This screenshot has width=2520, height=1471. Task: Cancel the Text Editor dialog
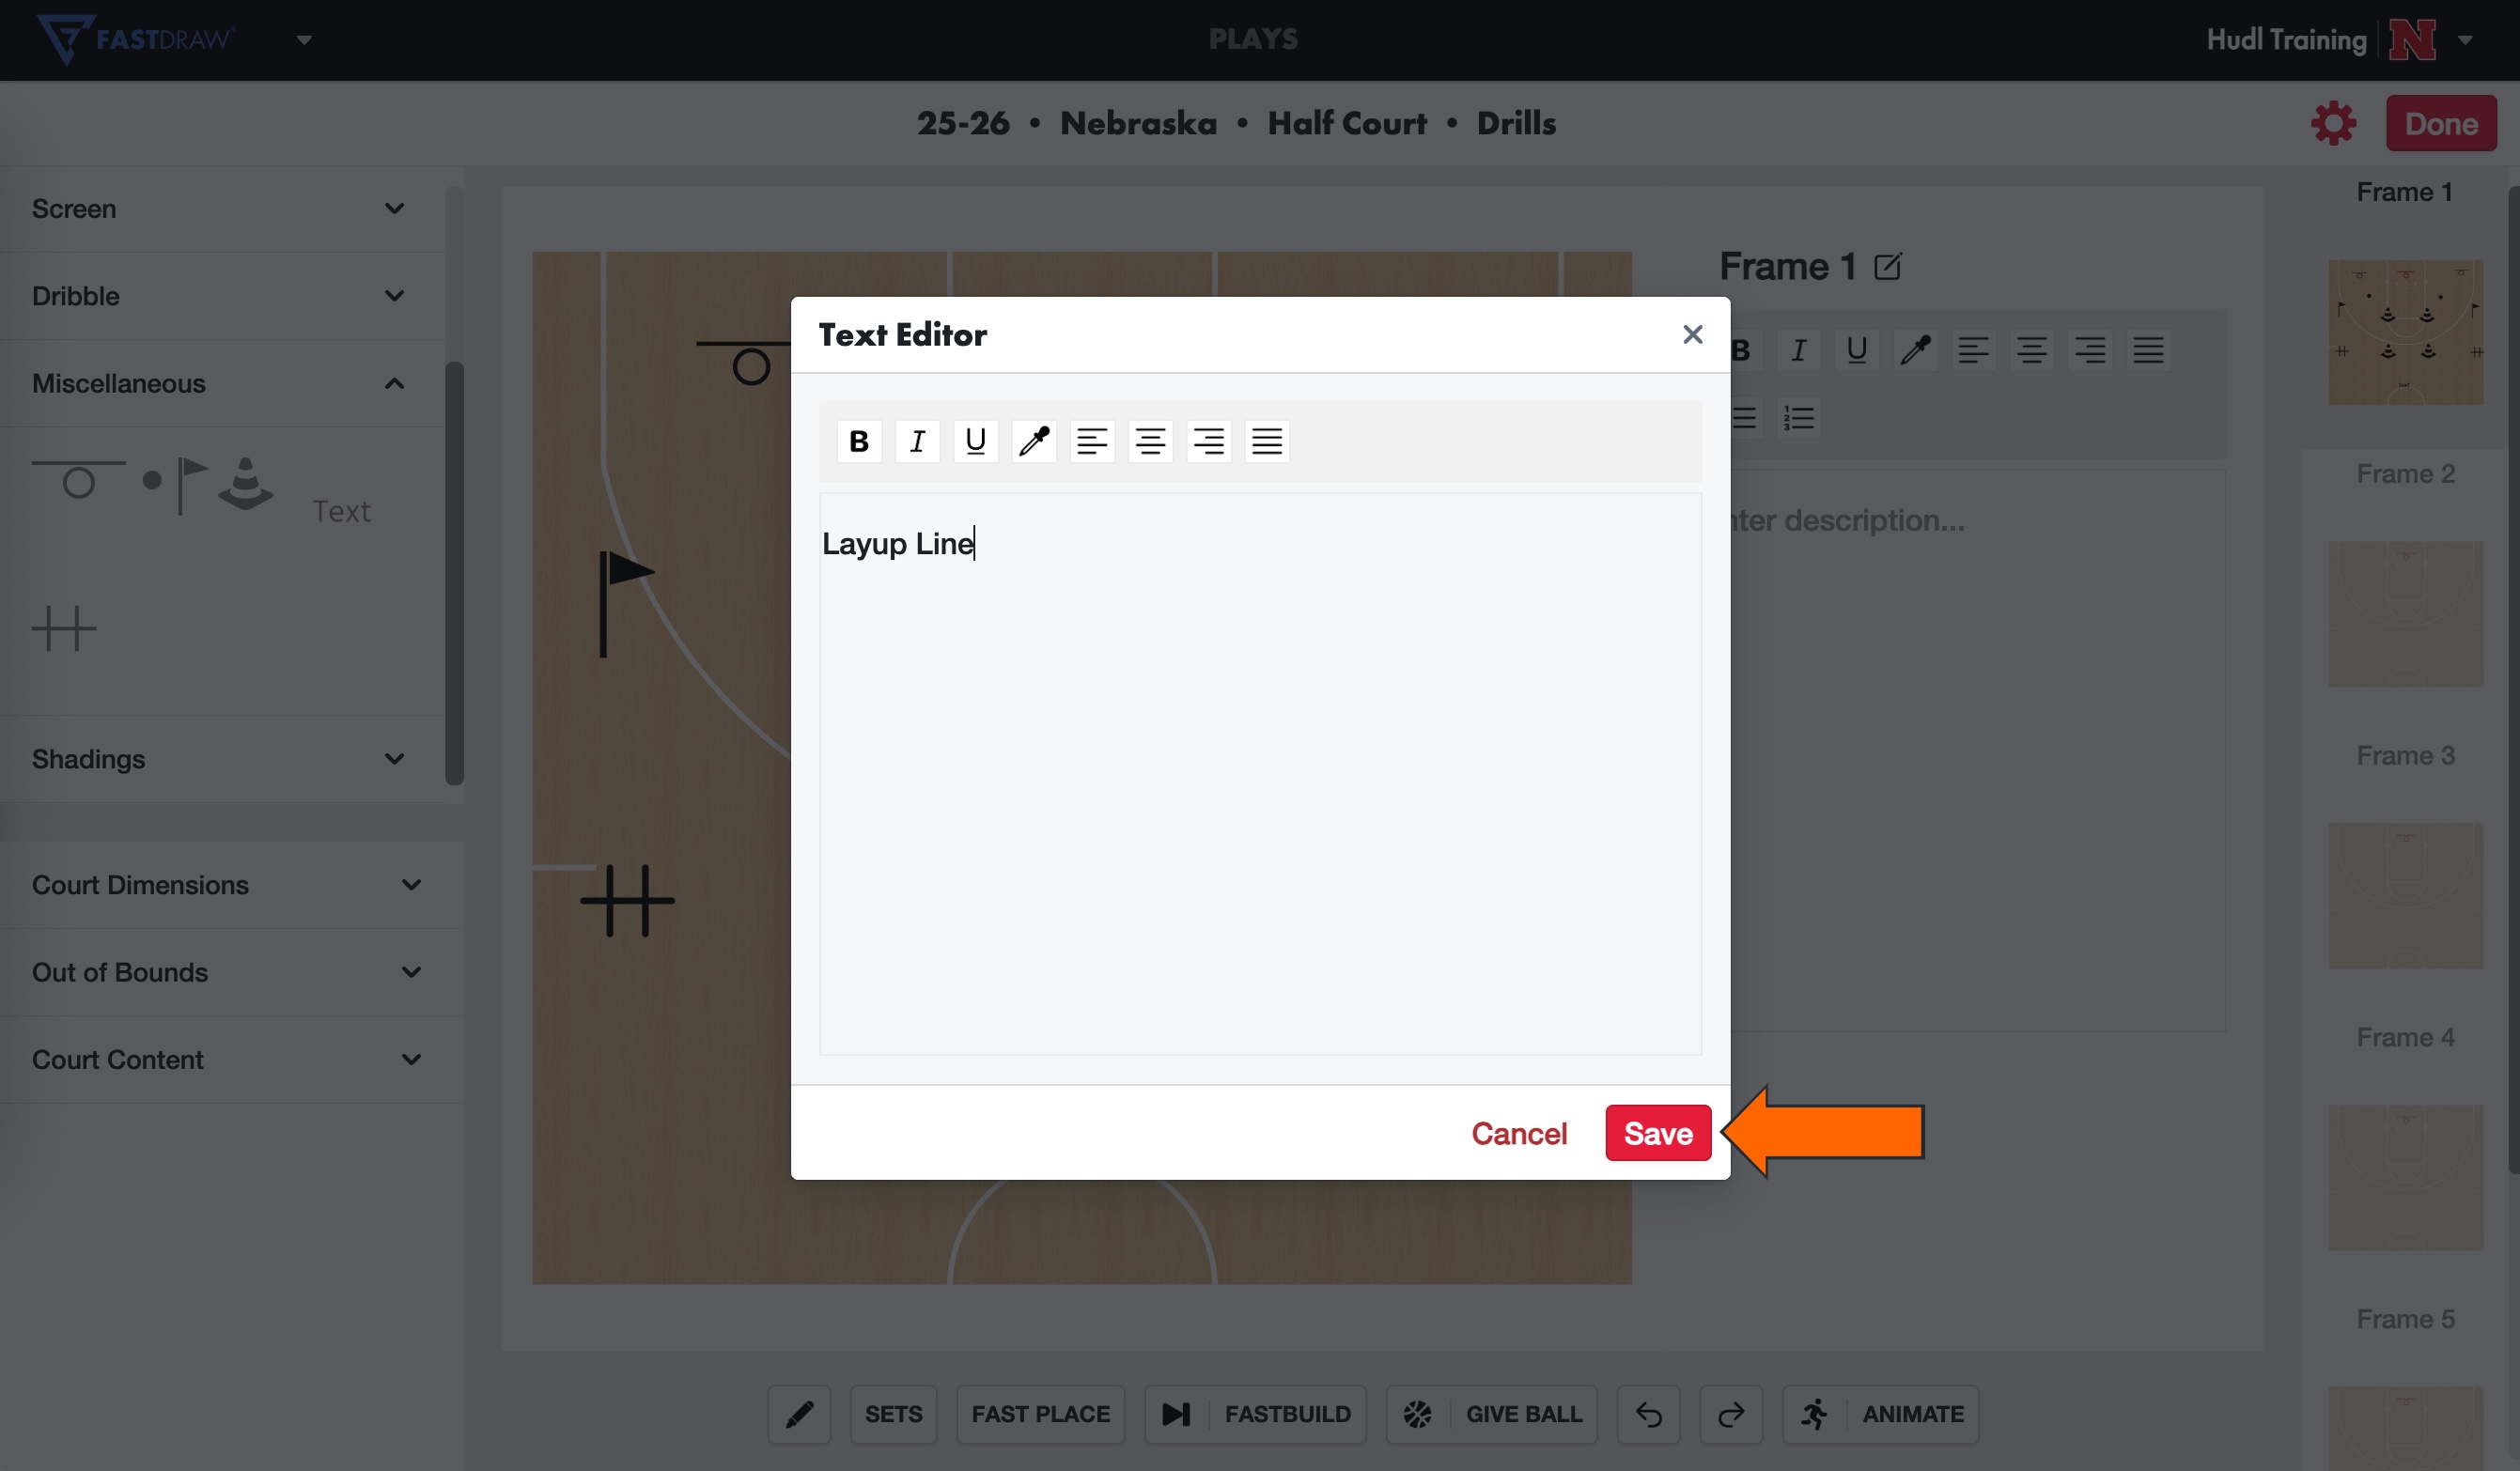1518,1133
